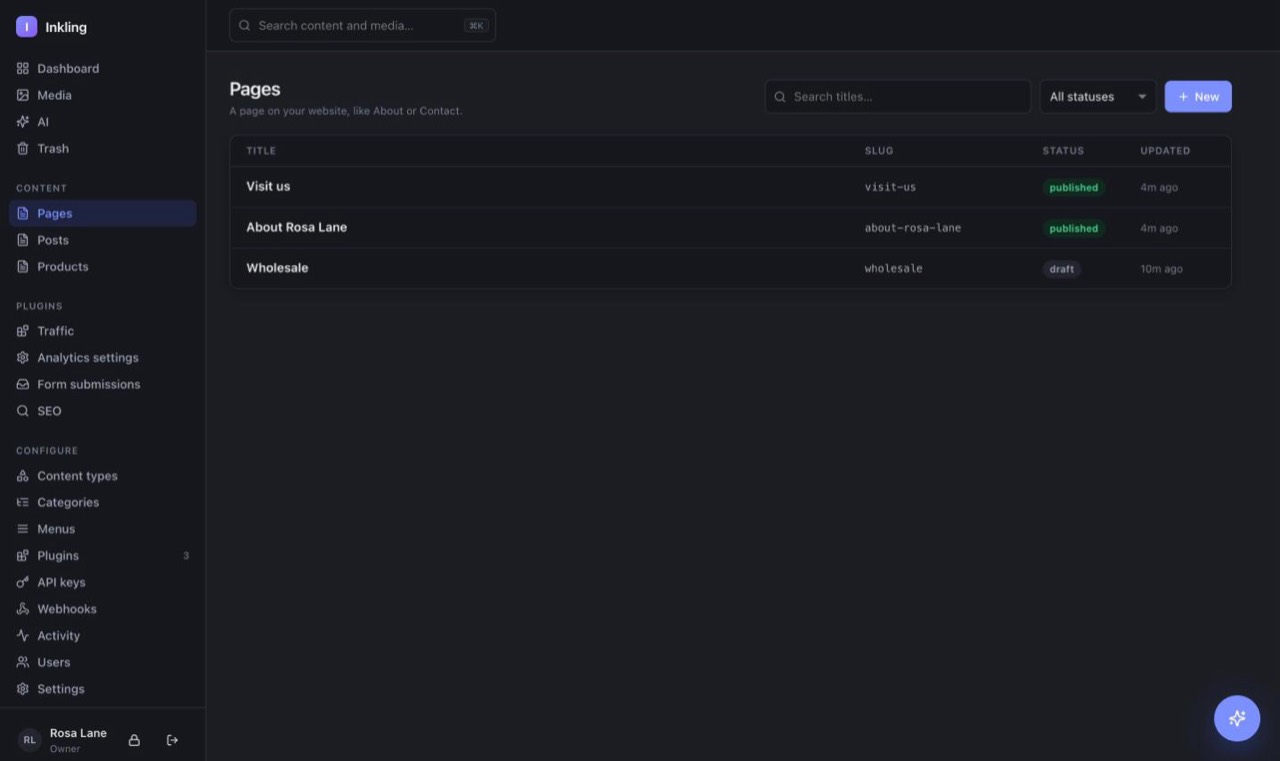The image size is (1280, 761).
Task: Click the about-rosa-lane slug
Action: pos(913,228)
